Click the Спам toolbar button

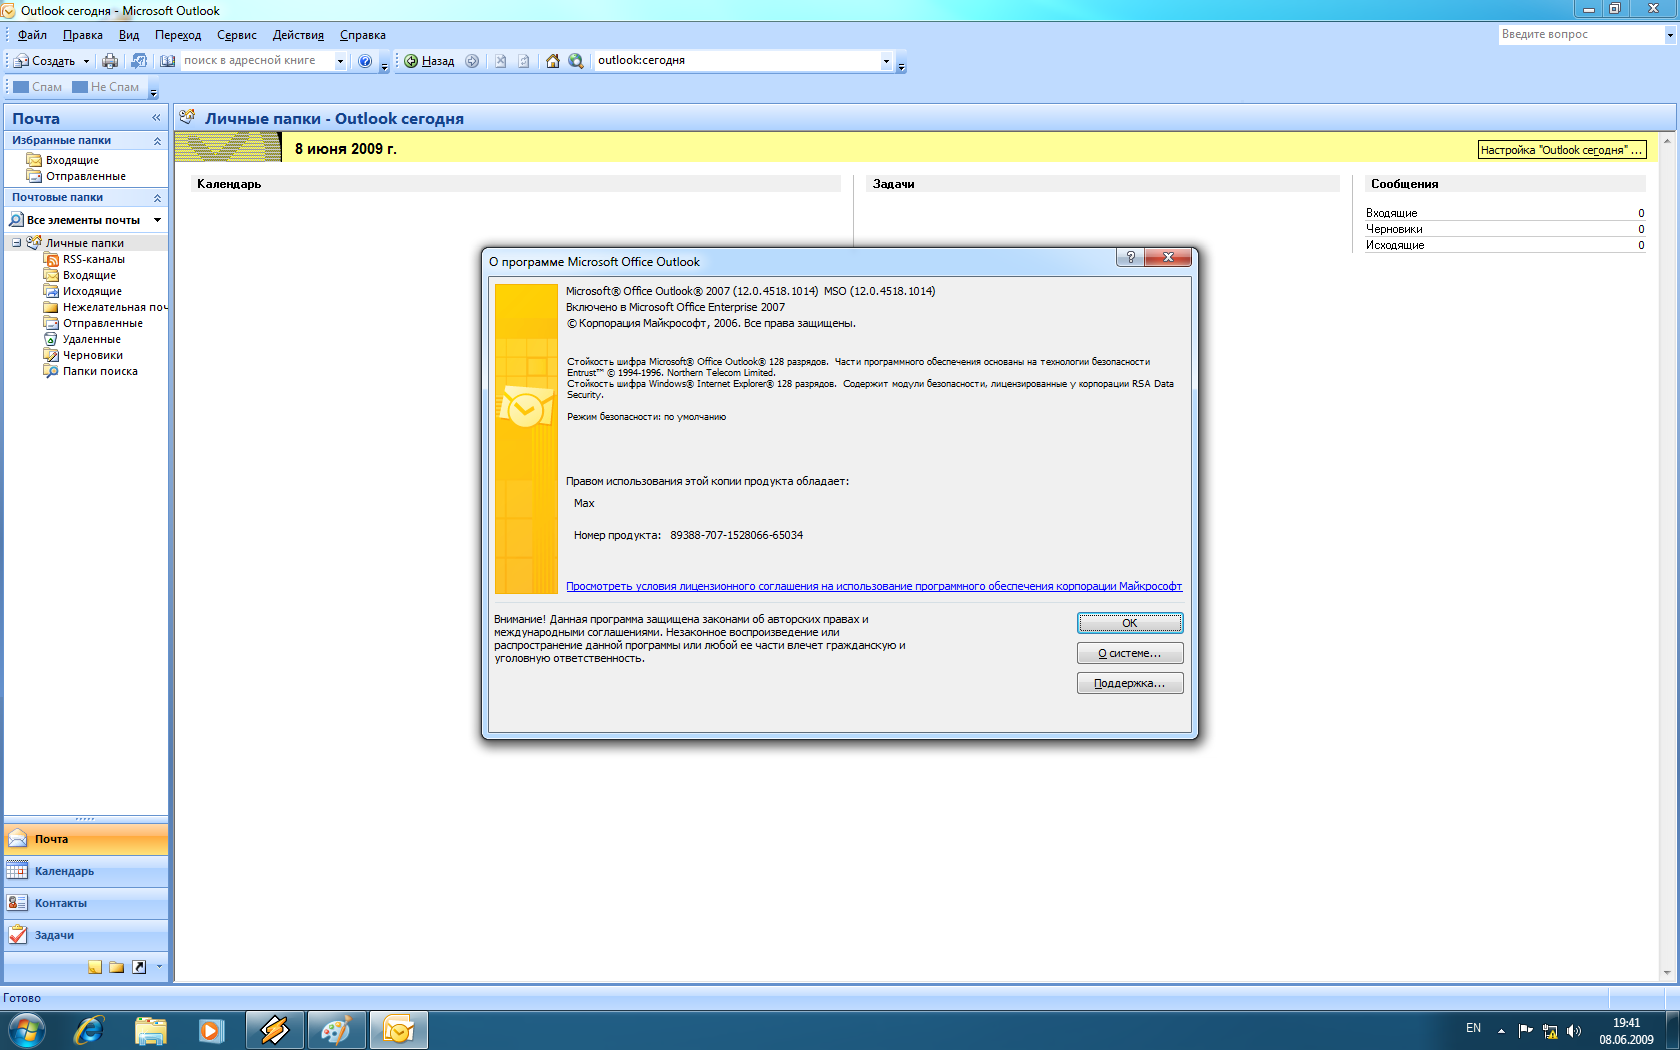click(38, 87)
